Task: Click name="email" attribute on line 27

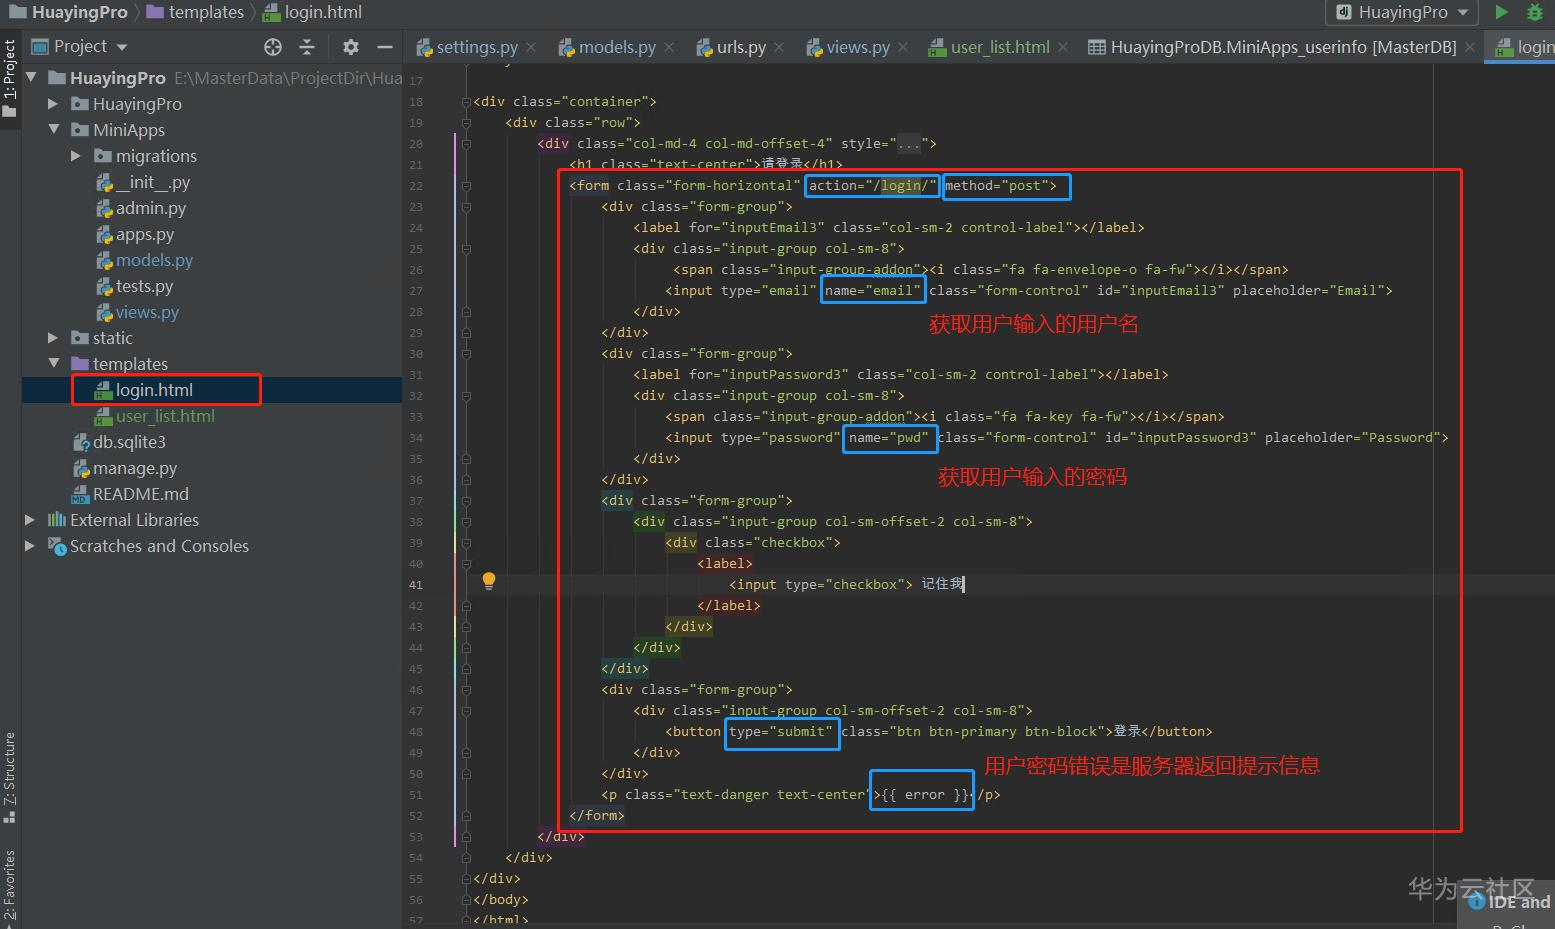Action: click(872, 291)
